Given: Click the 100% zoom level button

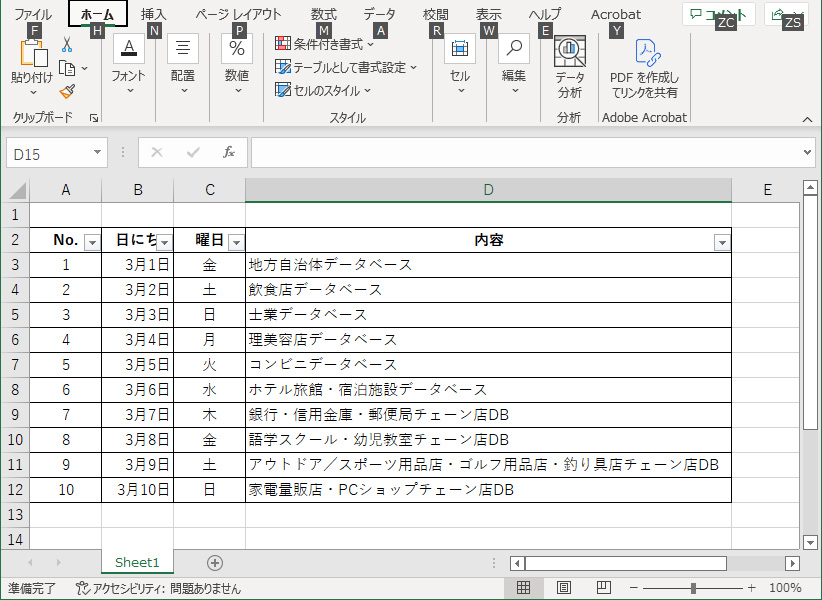Looking at the screenshot, I should pos(785,588).
